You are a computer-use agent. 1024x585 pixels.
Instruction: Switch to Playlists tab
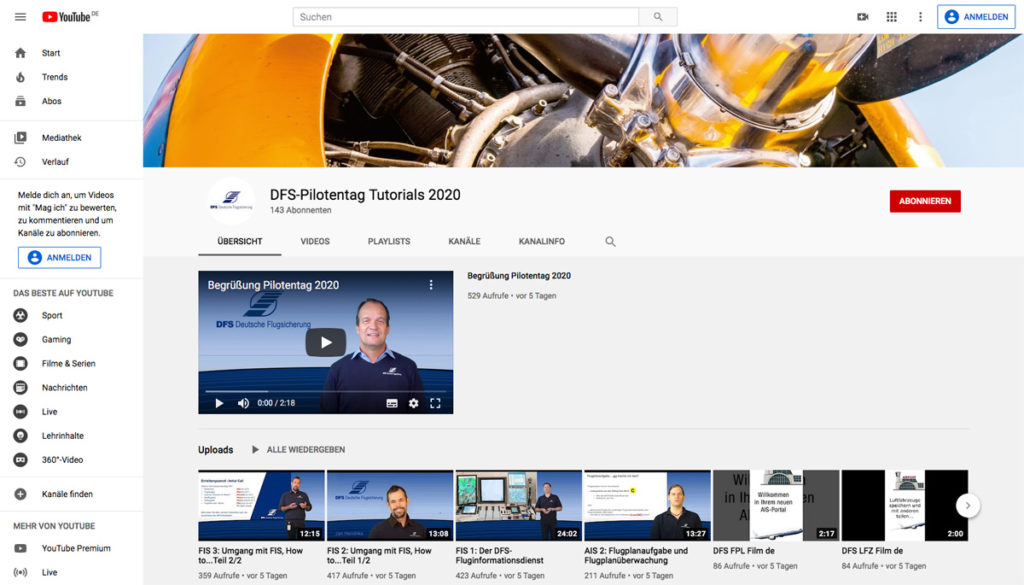click(389, 242)
